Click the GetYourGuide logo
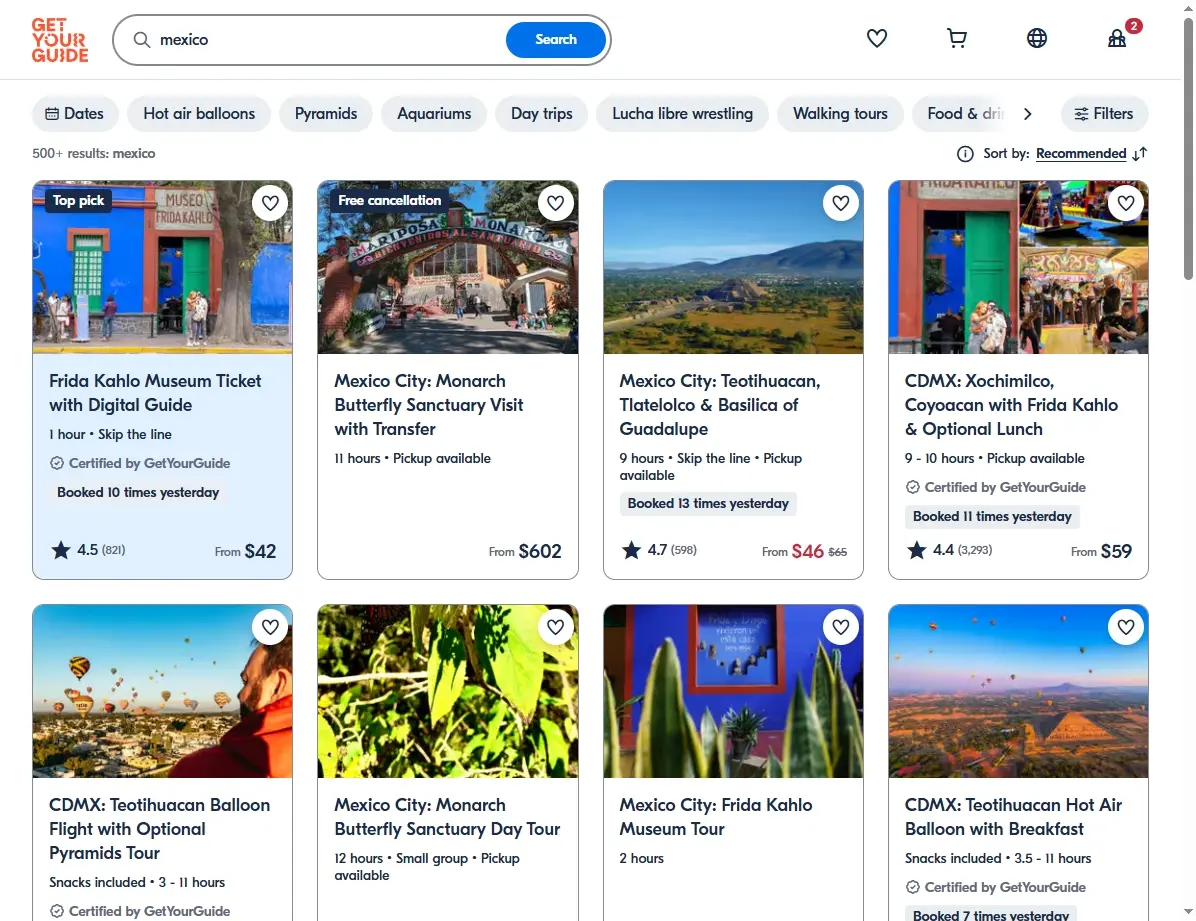This screenshot has width=1196, height=921. click(59, 40)
